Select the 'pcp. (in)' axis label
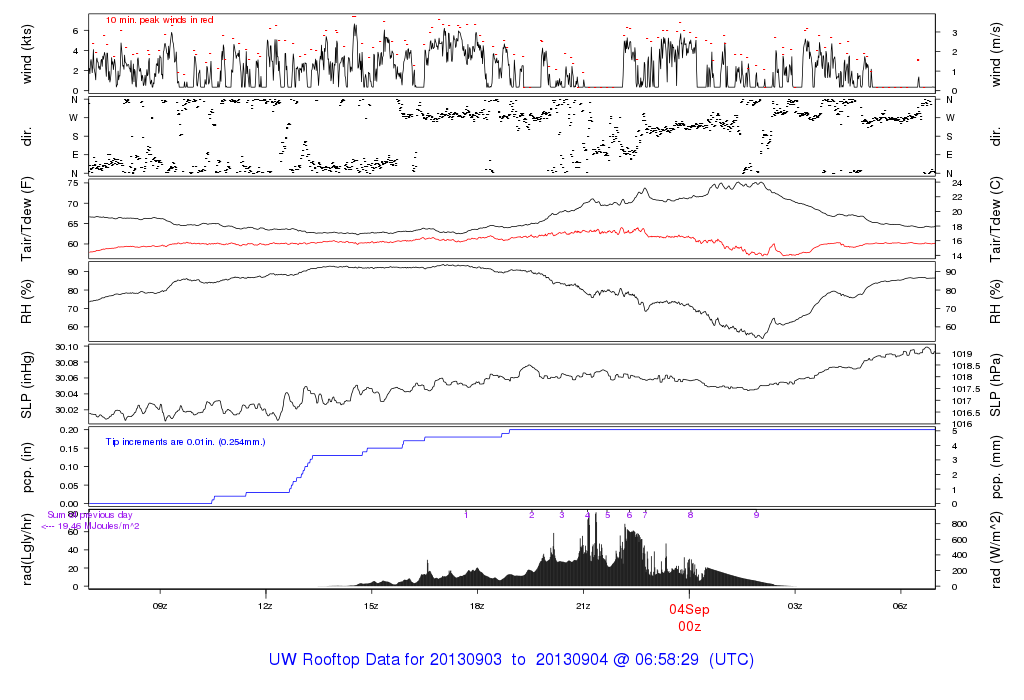Image resolution: width=1024 pixels, height=700 pixels. [x=27, y=468]
